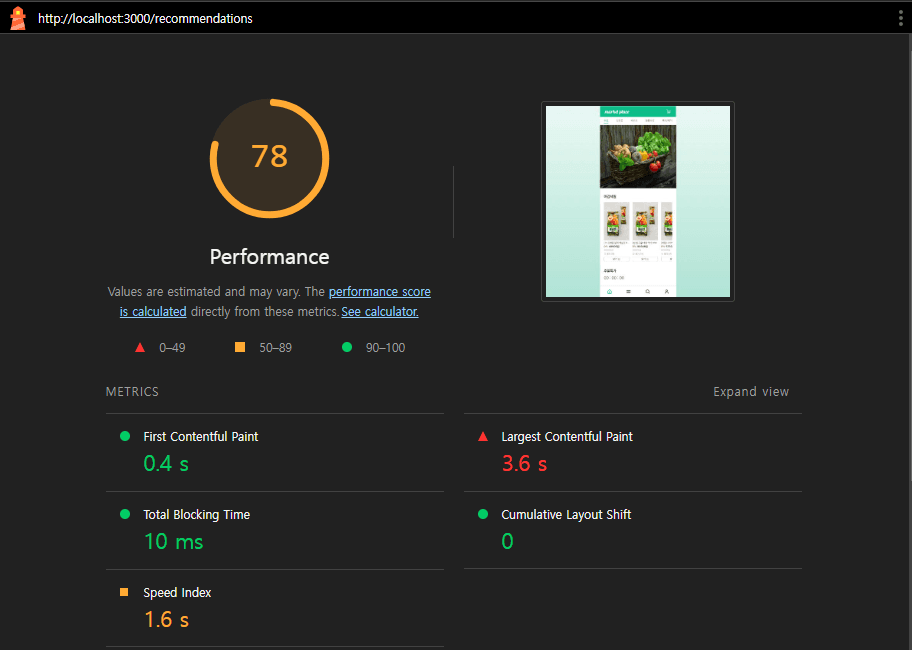The width and height of the screenshot is (912, 650).
Task: Open the 'performance score is calculated' link
Action: click(x=379, y=292)
